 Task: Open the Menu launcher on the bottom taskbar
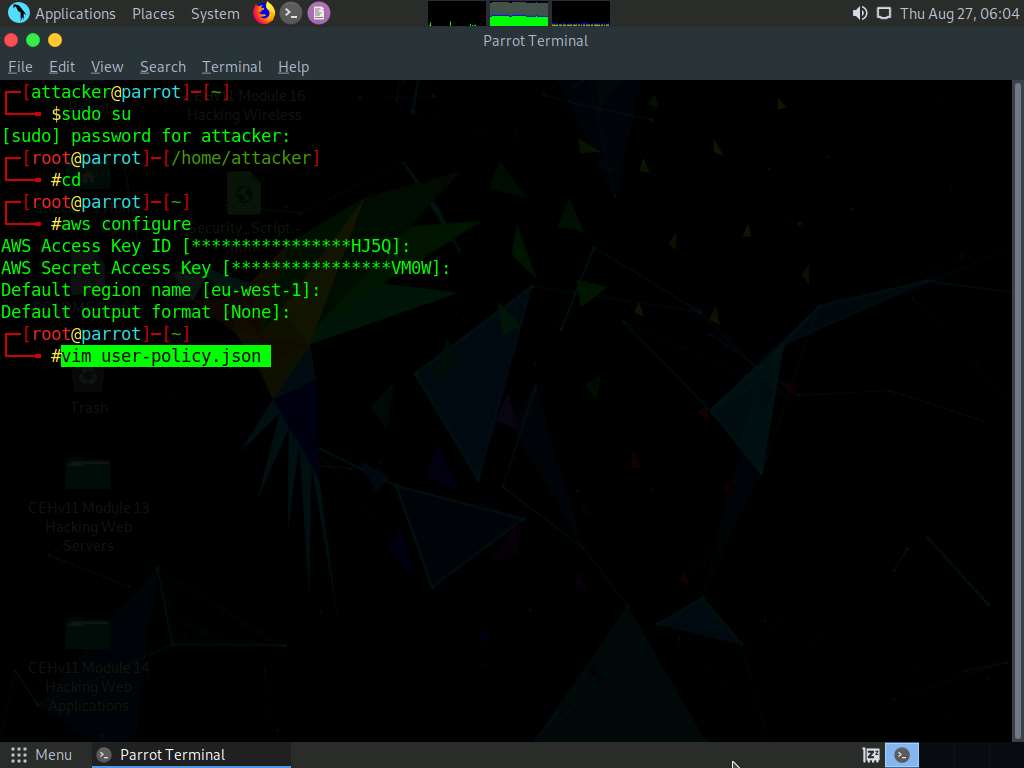[x=42, y=754]
